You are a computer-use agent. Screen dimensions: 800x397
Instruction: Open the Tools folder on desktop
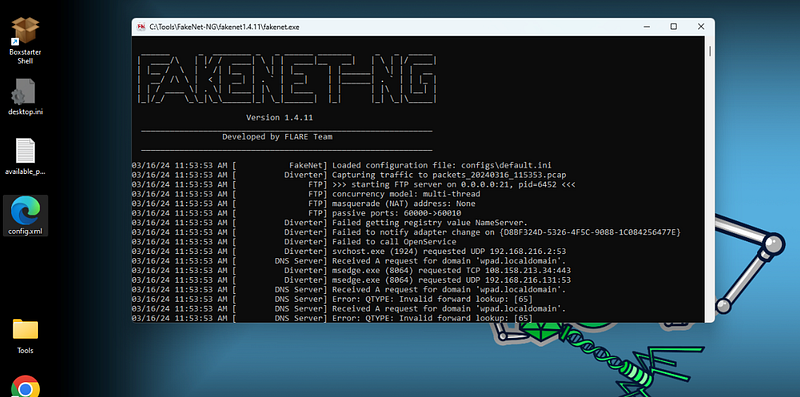(25, 336)
